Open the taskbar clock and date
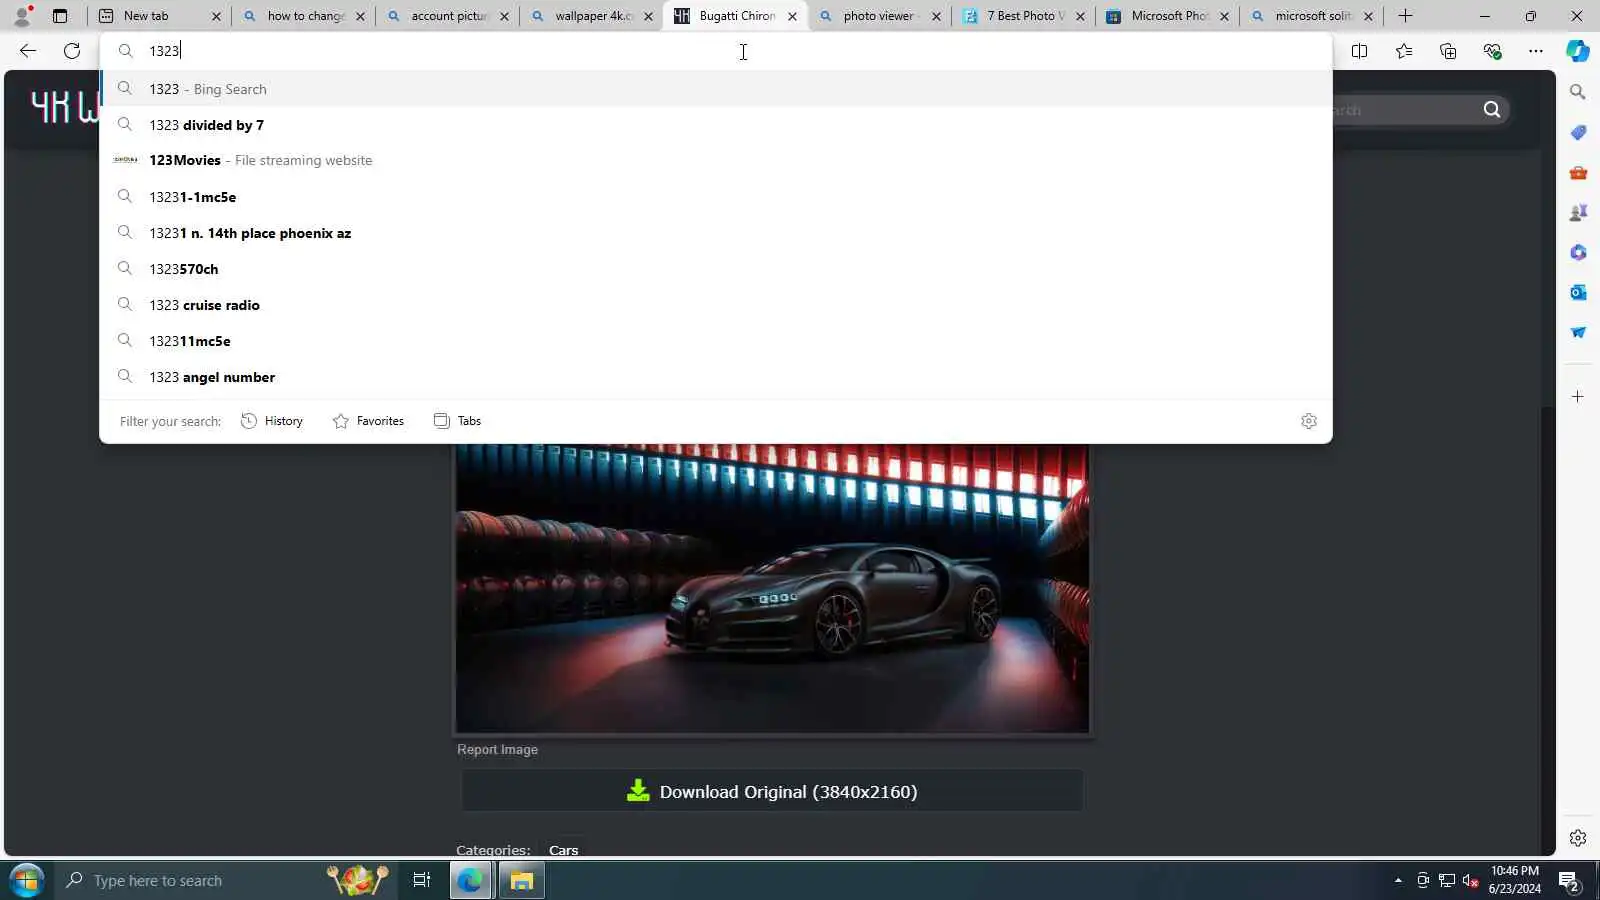1600x900 pixels. 1514,880
